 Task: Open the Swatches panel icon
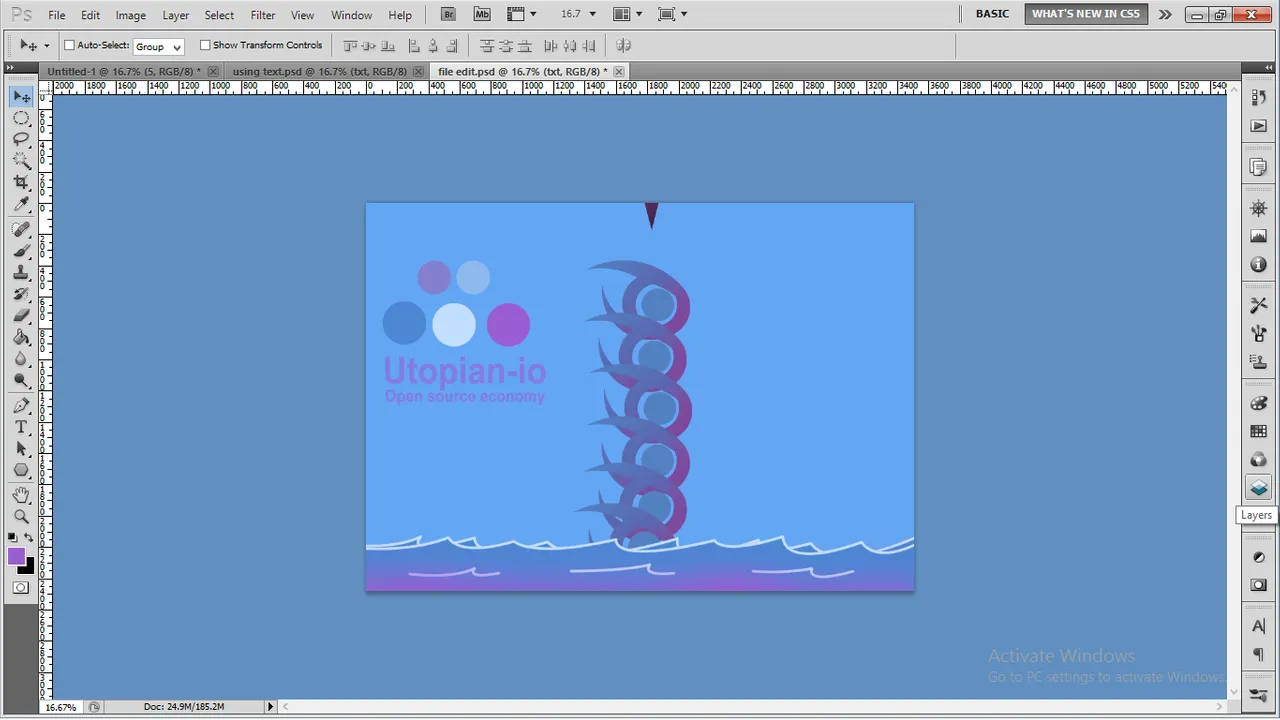[x=1258, y=432]
